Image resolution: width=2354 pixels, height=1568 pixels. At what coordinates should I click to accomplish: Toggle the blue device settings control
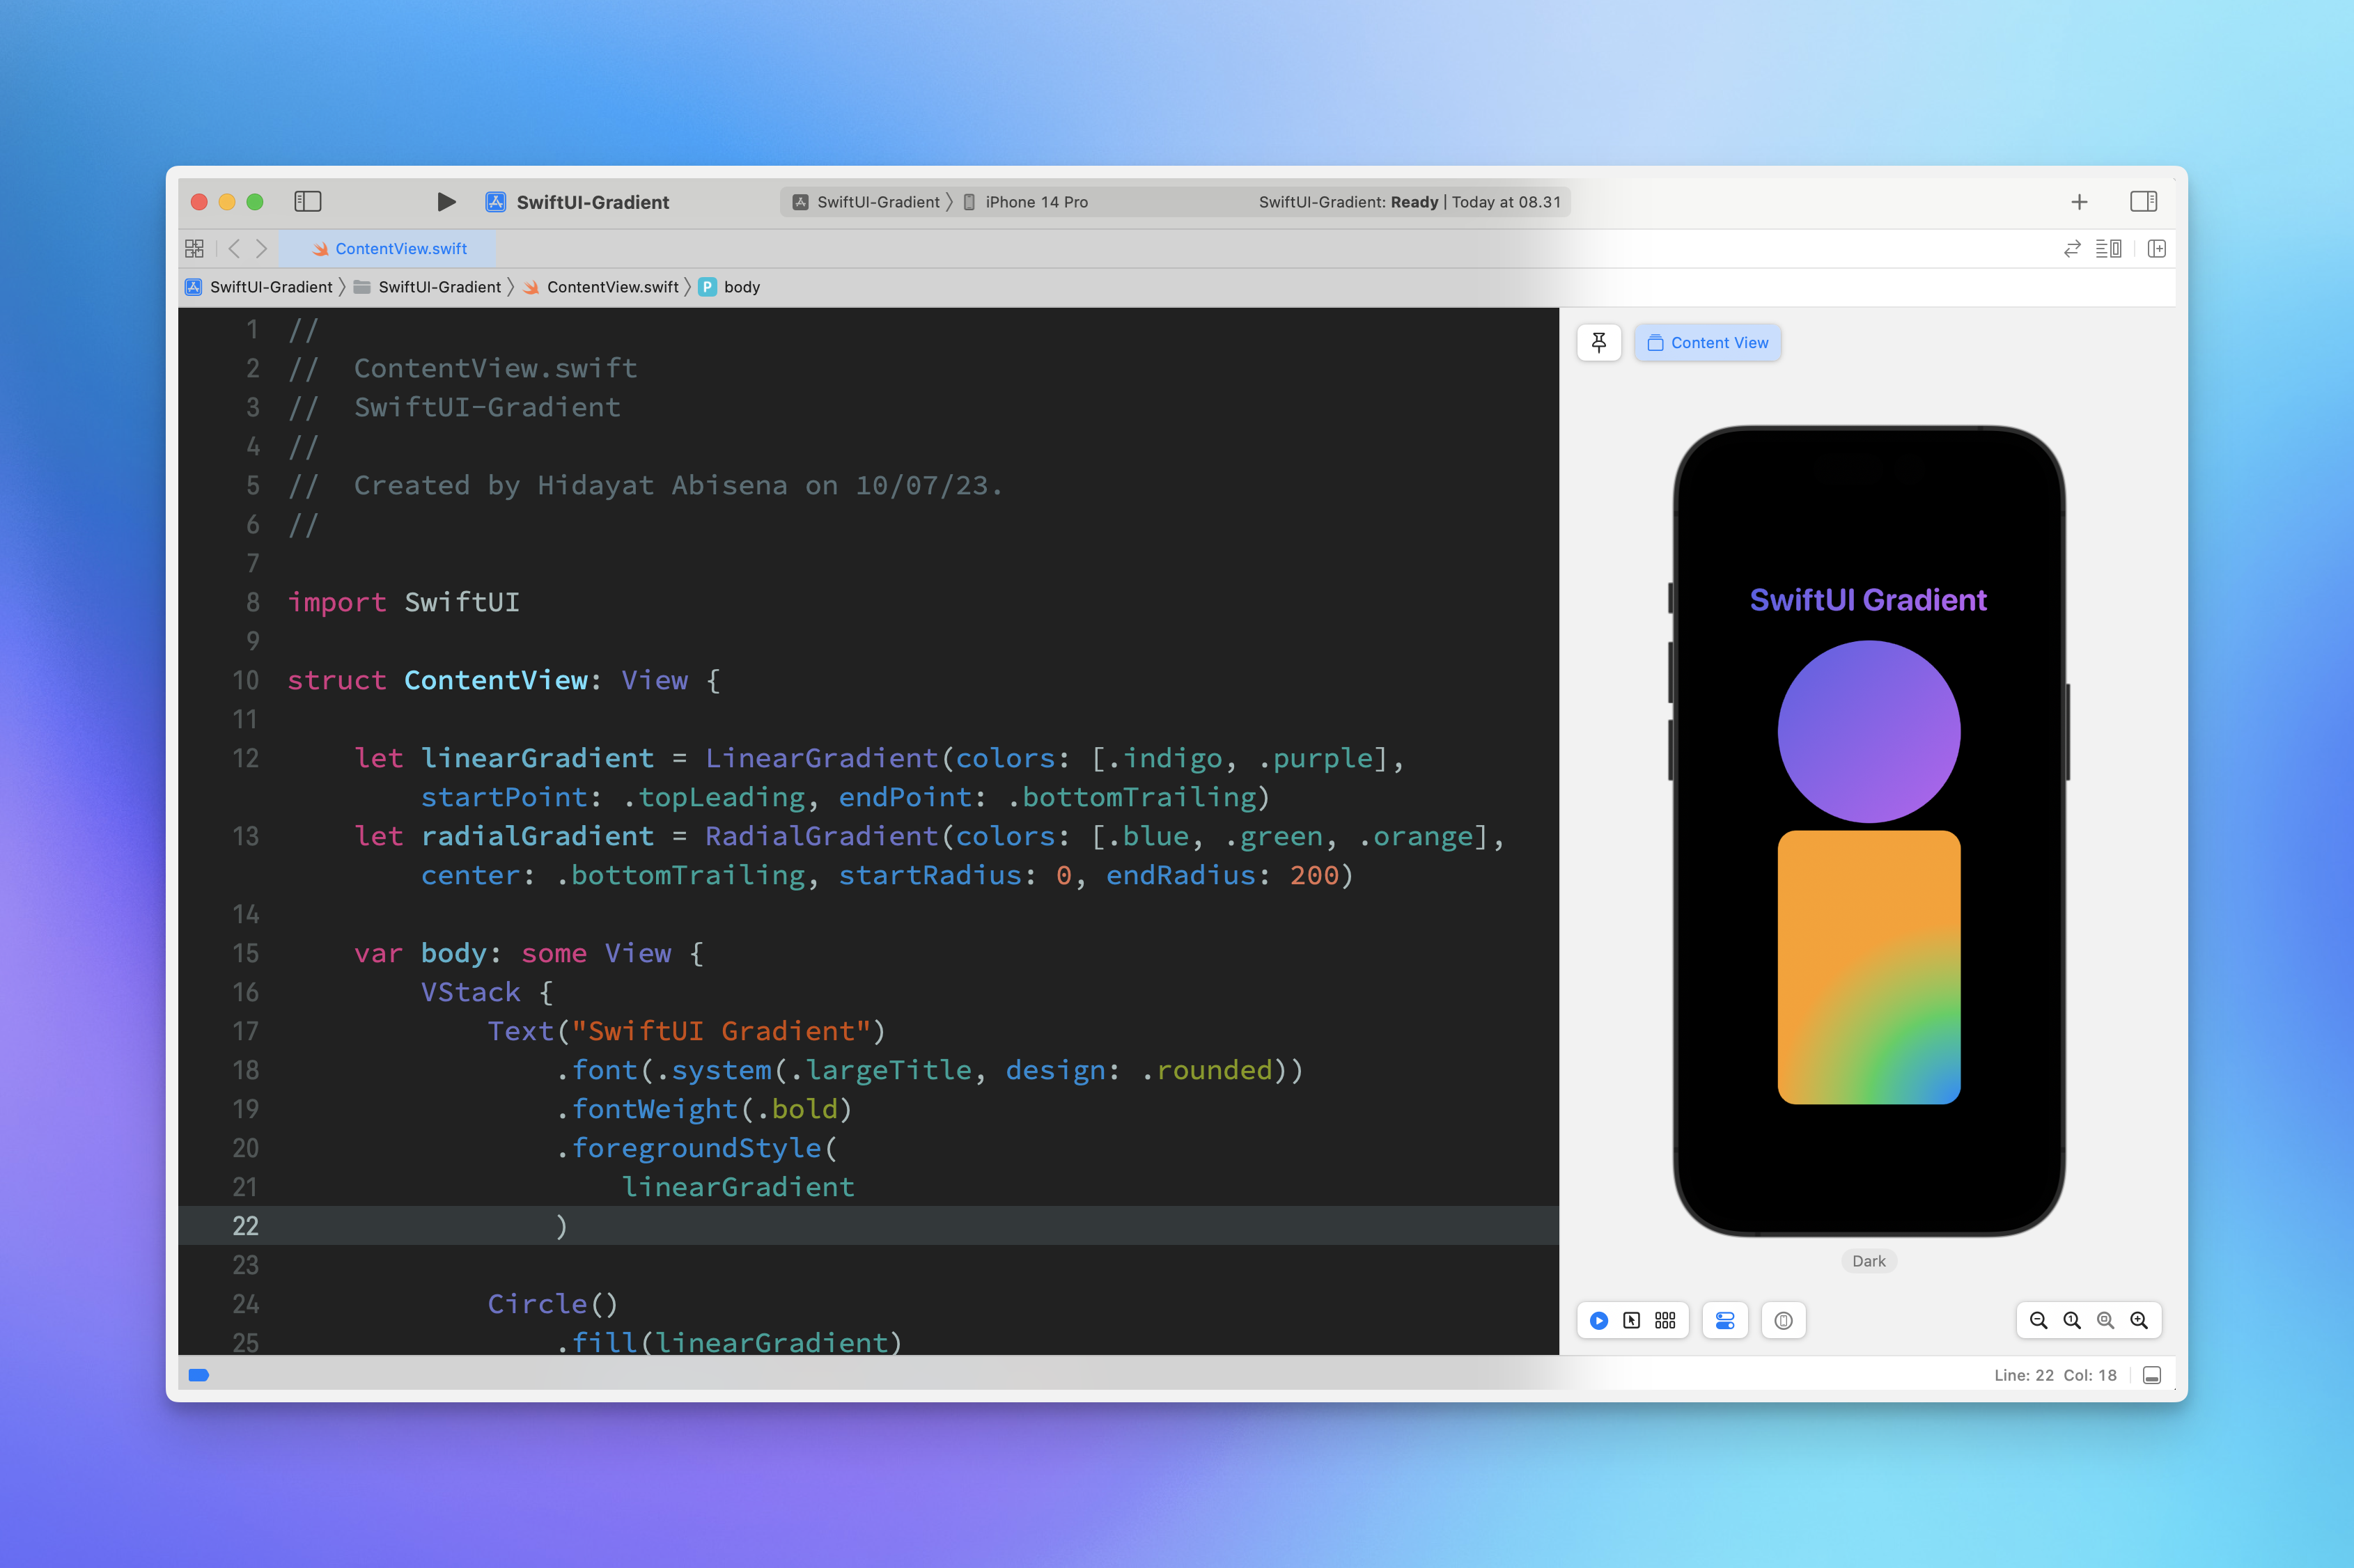coord(1726,1320)
